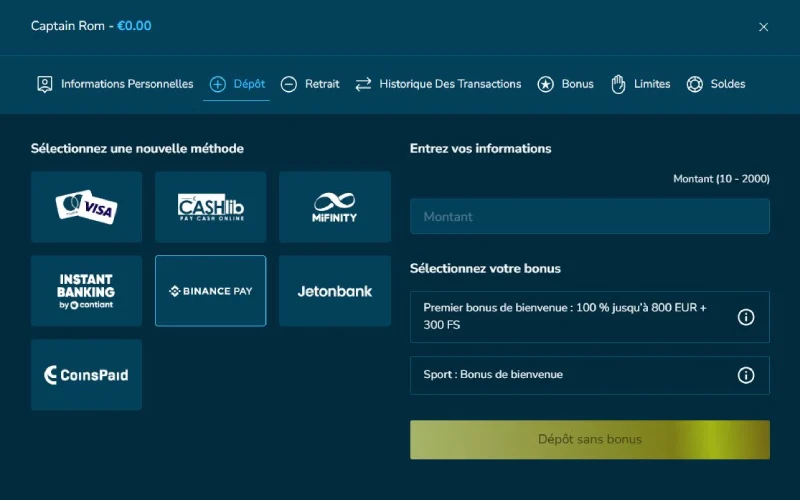The height and width of the screenshot is (500, 800).
Task: Select CoinsPaid crypto payment
Action: (x=86, y=375)
